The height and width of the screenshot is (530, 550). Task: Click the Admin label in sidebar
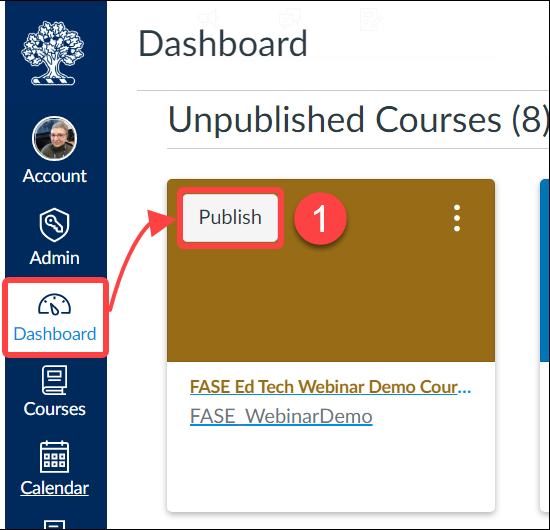54,258
